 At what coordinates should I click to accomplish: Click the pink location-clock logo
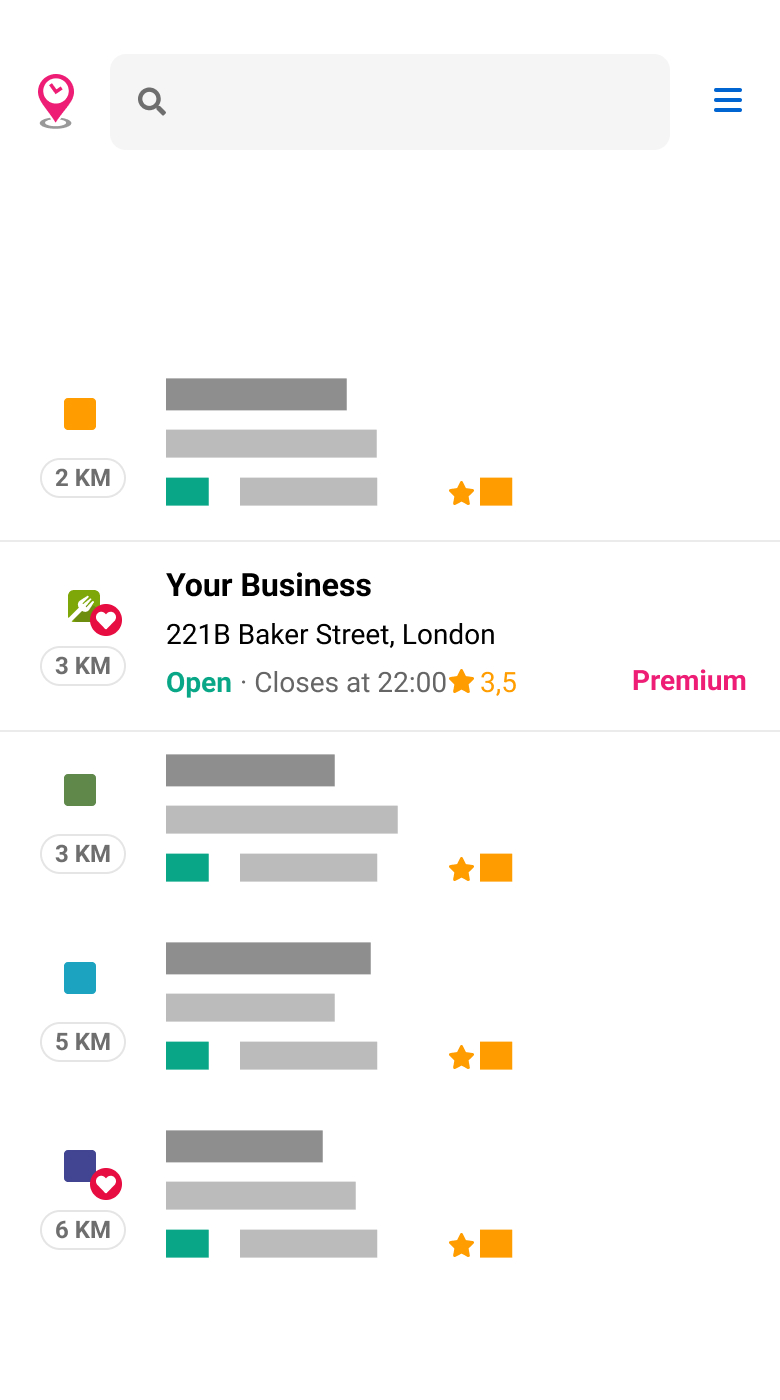pos(56,101)
